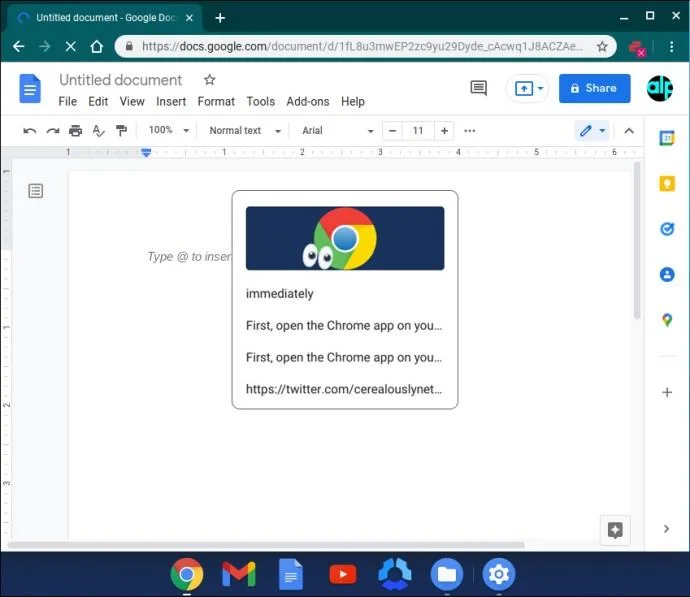Open the Edit menu
The image size is (690, 597).
98,102
